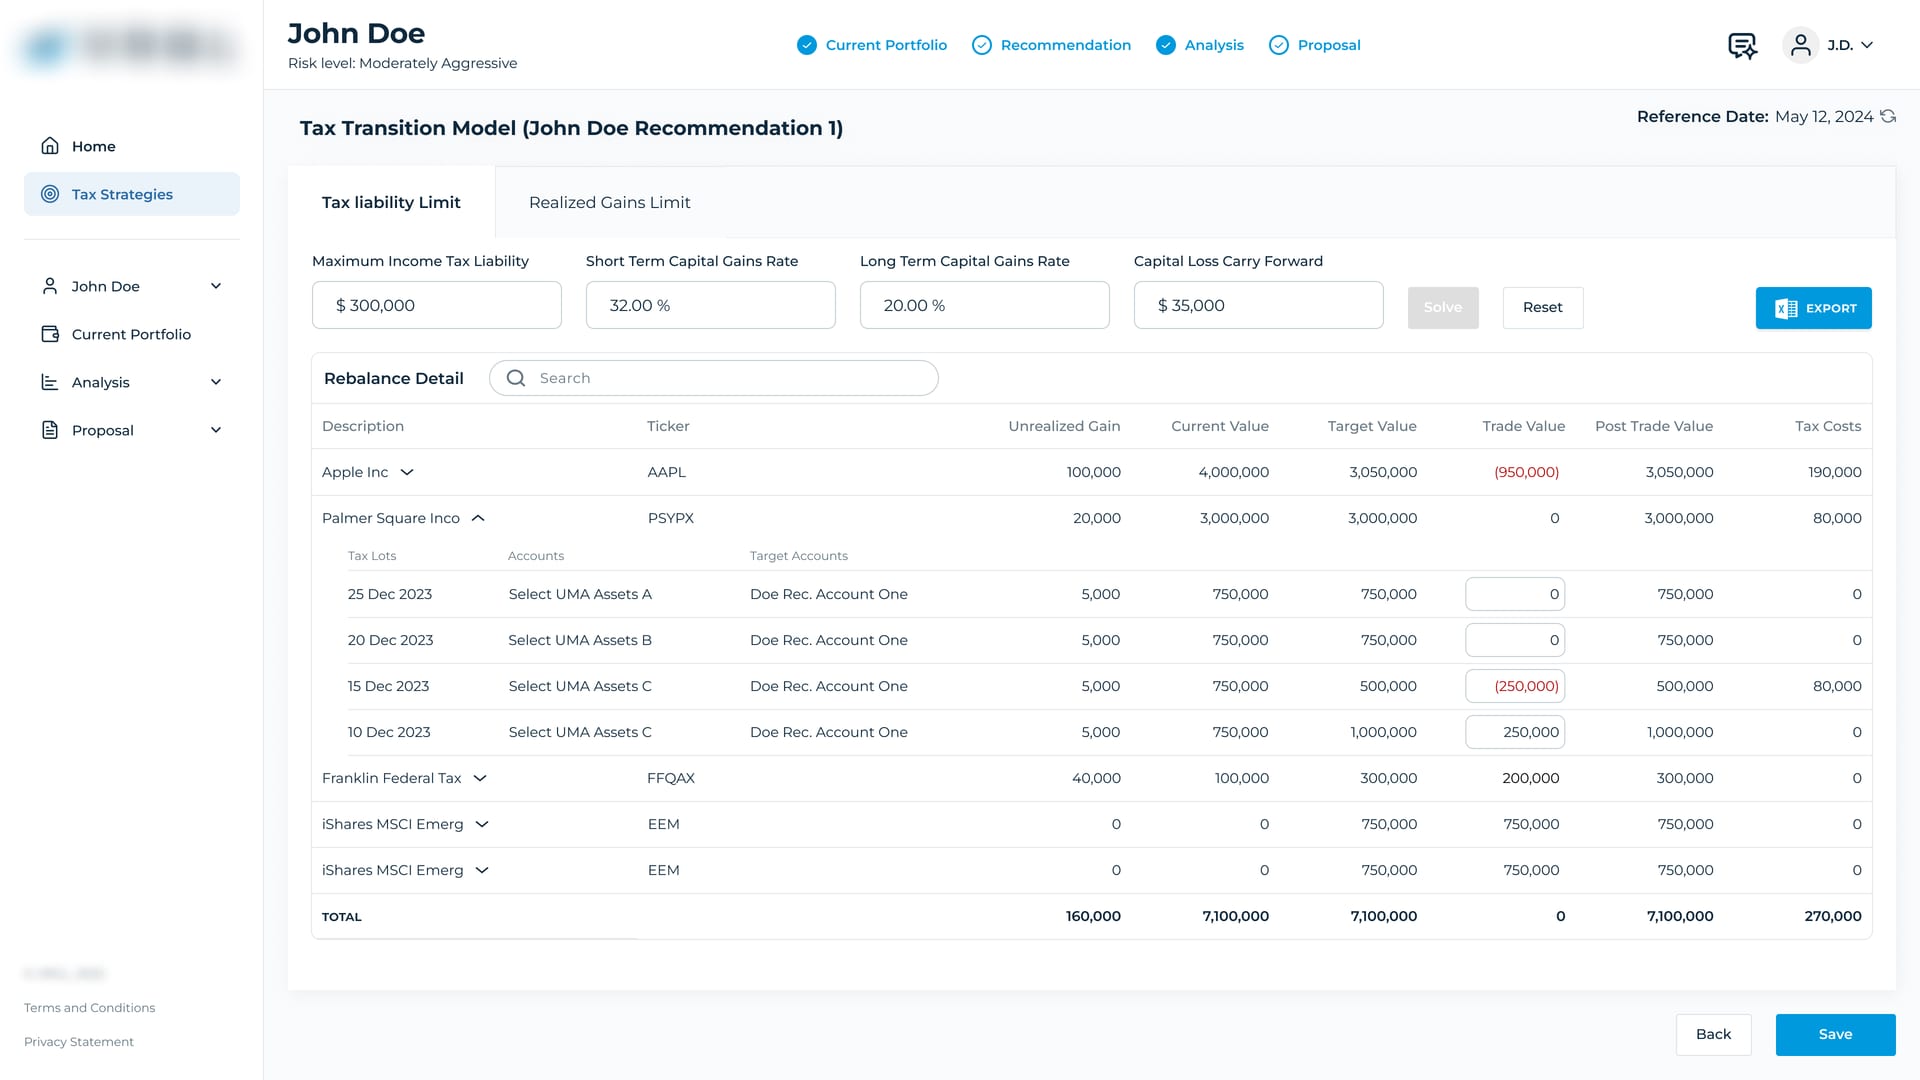Edit trade value for 15 Dec 2023 lot

(1515, 686)
